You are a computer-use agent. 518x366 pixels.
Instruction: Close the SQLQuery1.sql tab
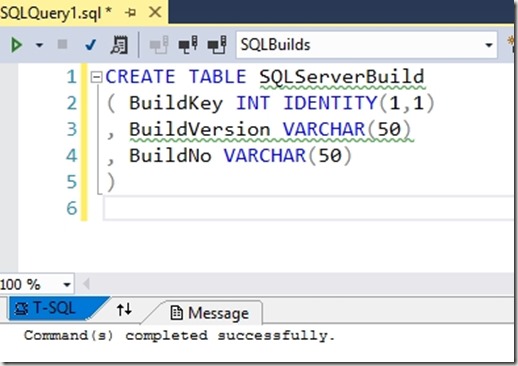coord(155,13)
